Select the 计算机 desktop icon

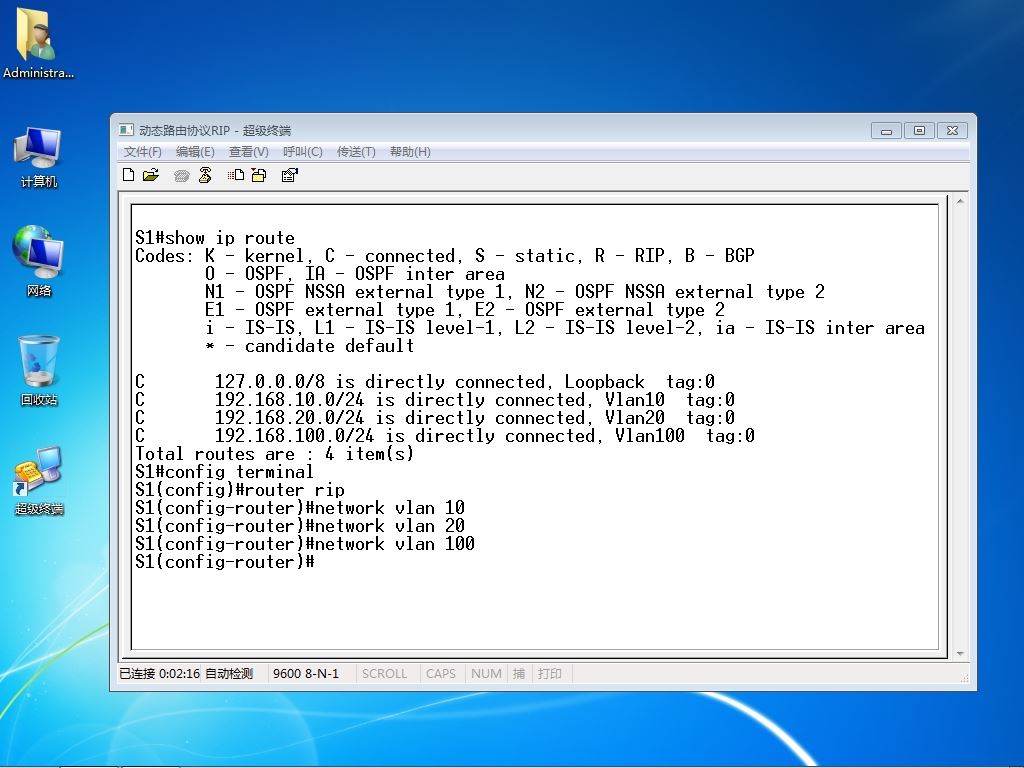pyautogui.click(x=38, y=157)
